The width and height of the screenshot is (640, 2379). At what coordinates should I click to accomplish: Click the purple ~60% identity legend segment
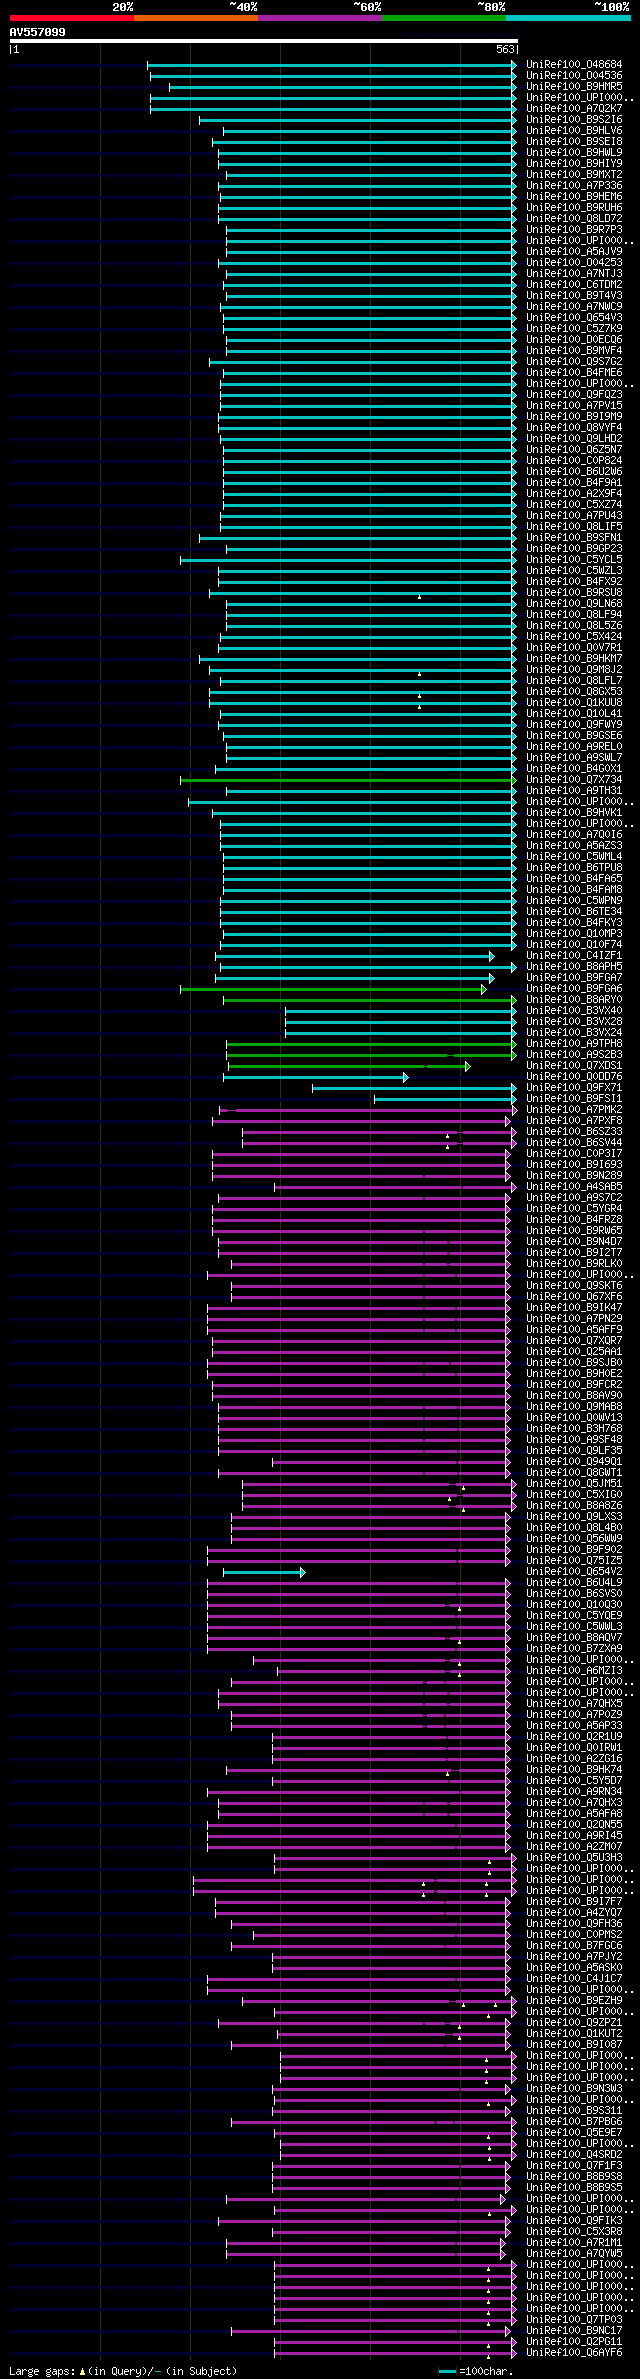click(x=320, y=17)
